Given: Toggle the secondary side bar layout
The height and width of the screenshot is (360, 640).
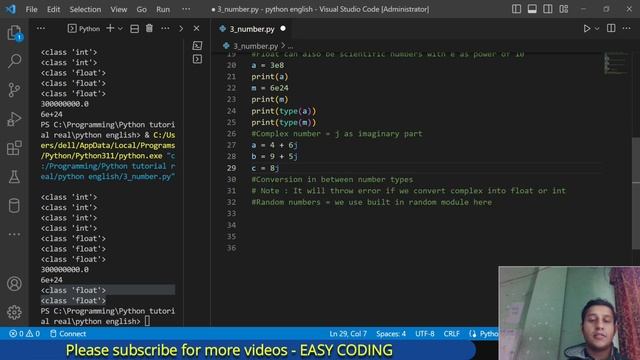Looking at the screenshot, I should [548, 9].
